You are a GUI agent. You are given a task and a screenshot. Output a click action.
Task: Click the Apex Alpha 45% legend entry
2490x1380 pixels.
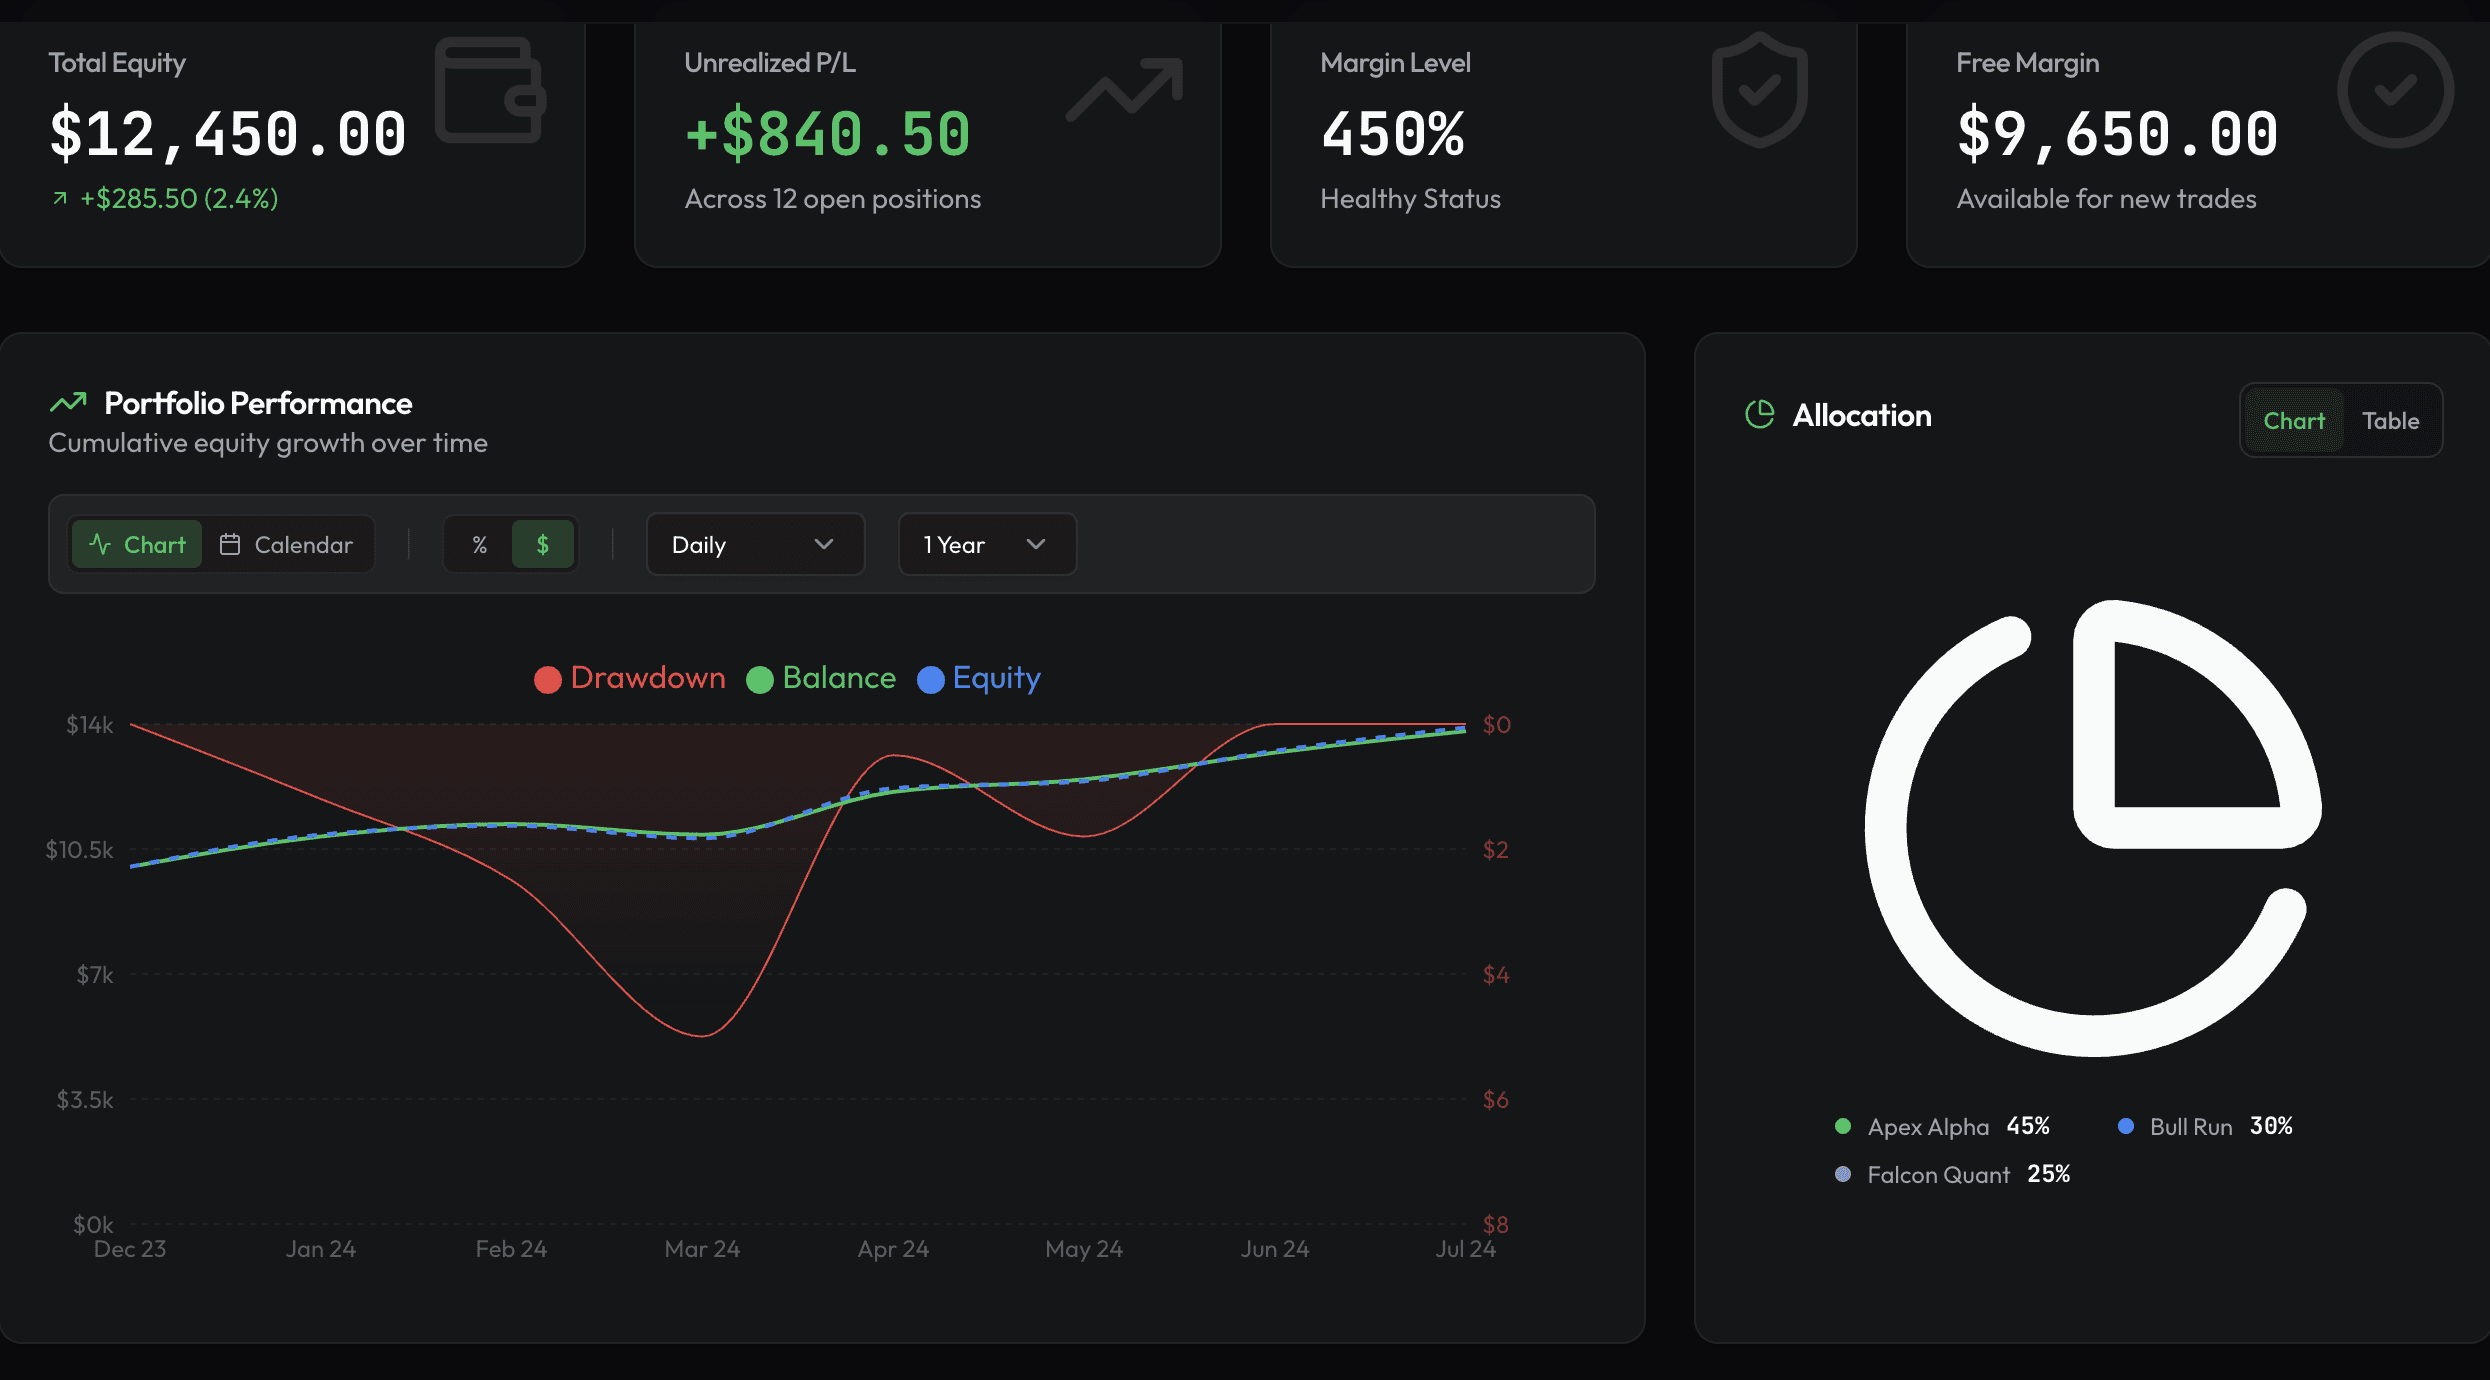click(1942, 1127)
